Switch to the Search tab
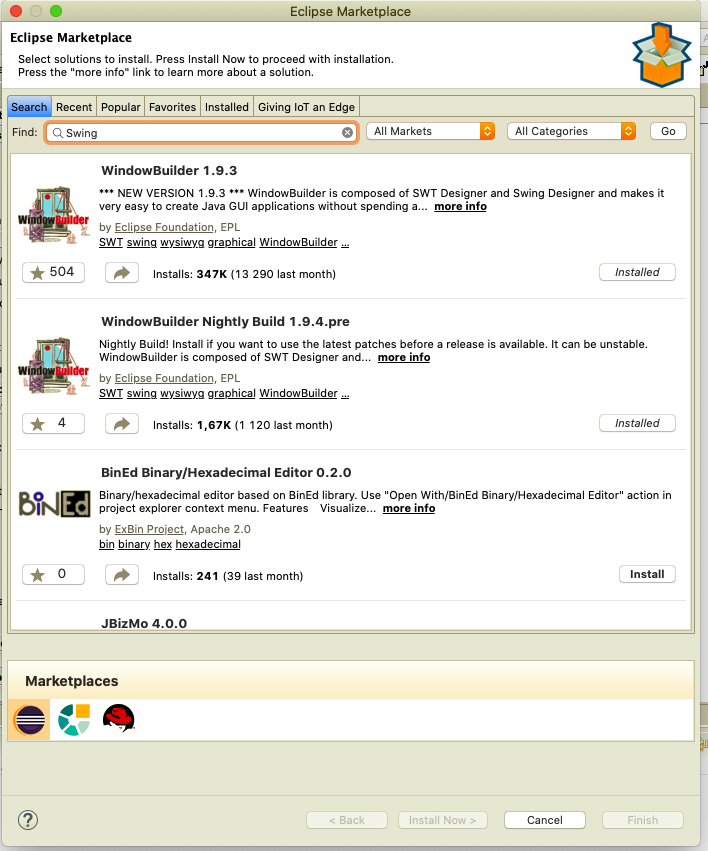This screenshot has width=708, height=851. (x=29, y=107)
